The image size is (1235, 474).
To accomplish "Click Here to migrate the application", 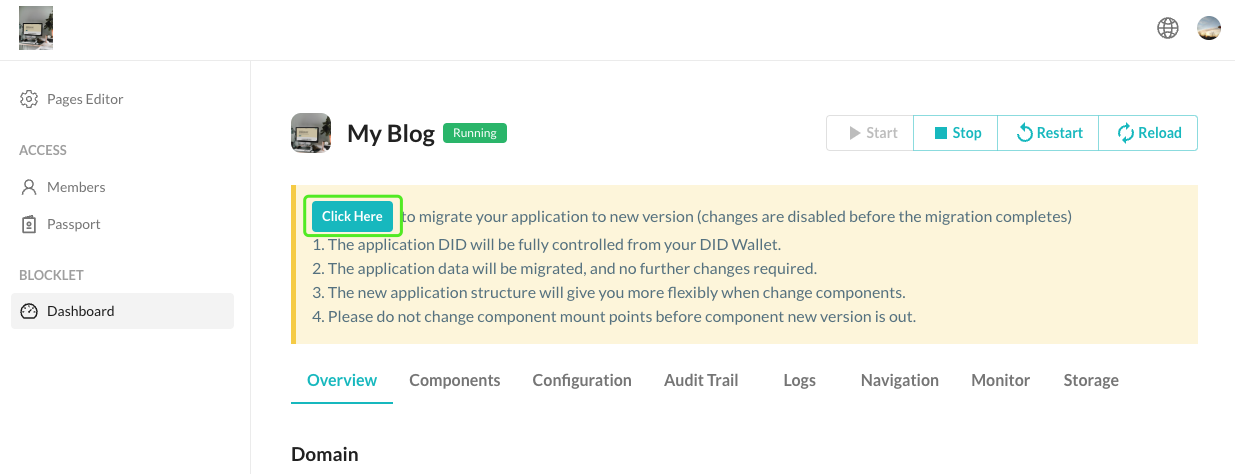I will tap(352, 216).
